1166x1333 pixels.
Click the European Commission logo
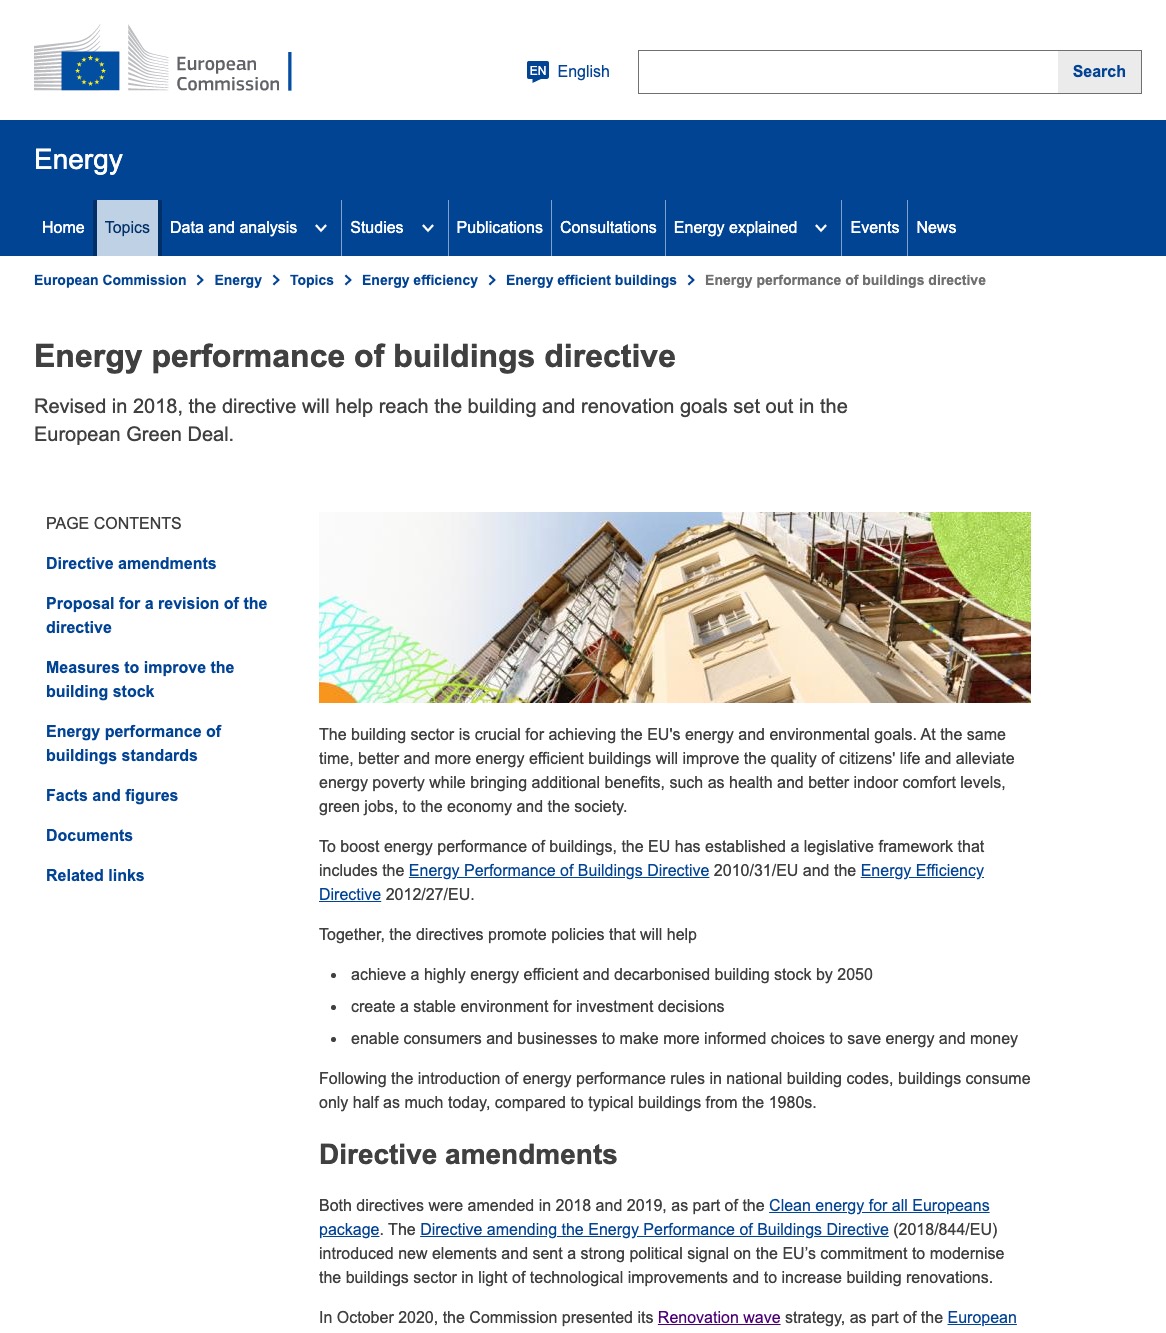(x=160, y=62)
